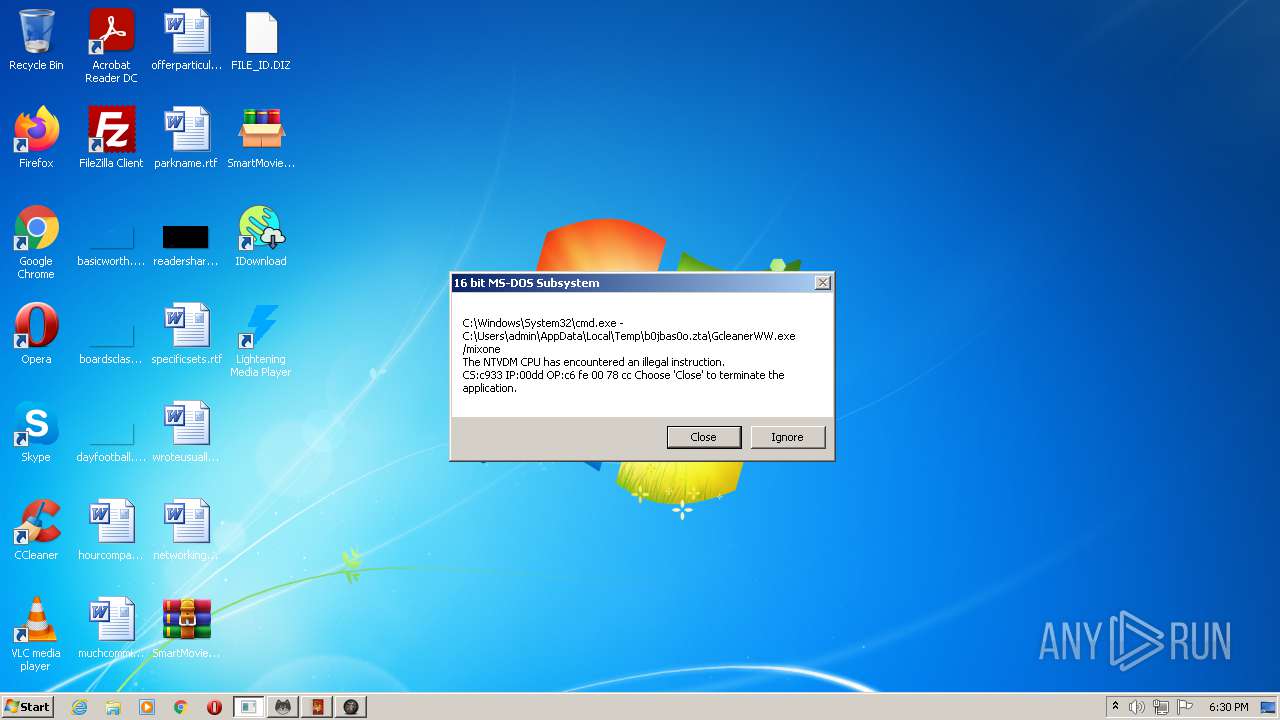Open the network status tray icon
The height and width of the screenshot is (720, 1280).
pos(1161,707)
